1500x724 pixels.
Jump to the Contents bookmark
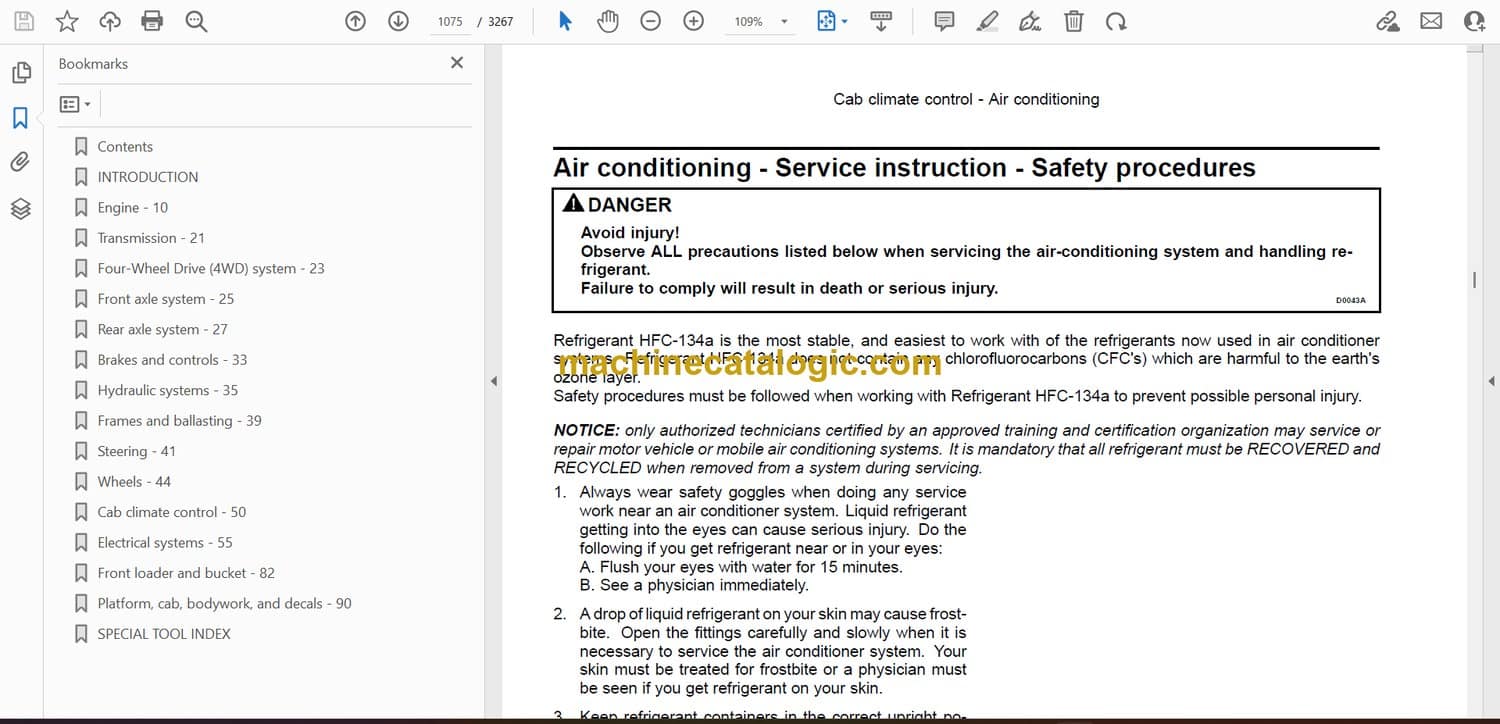pos(125,146)
